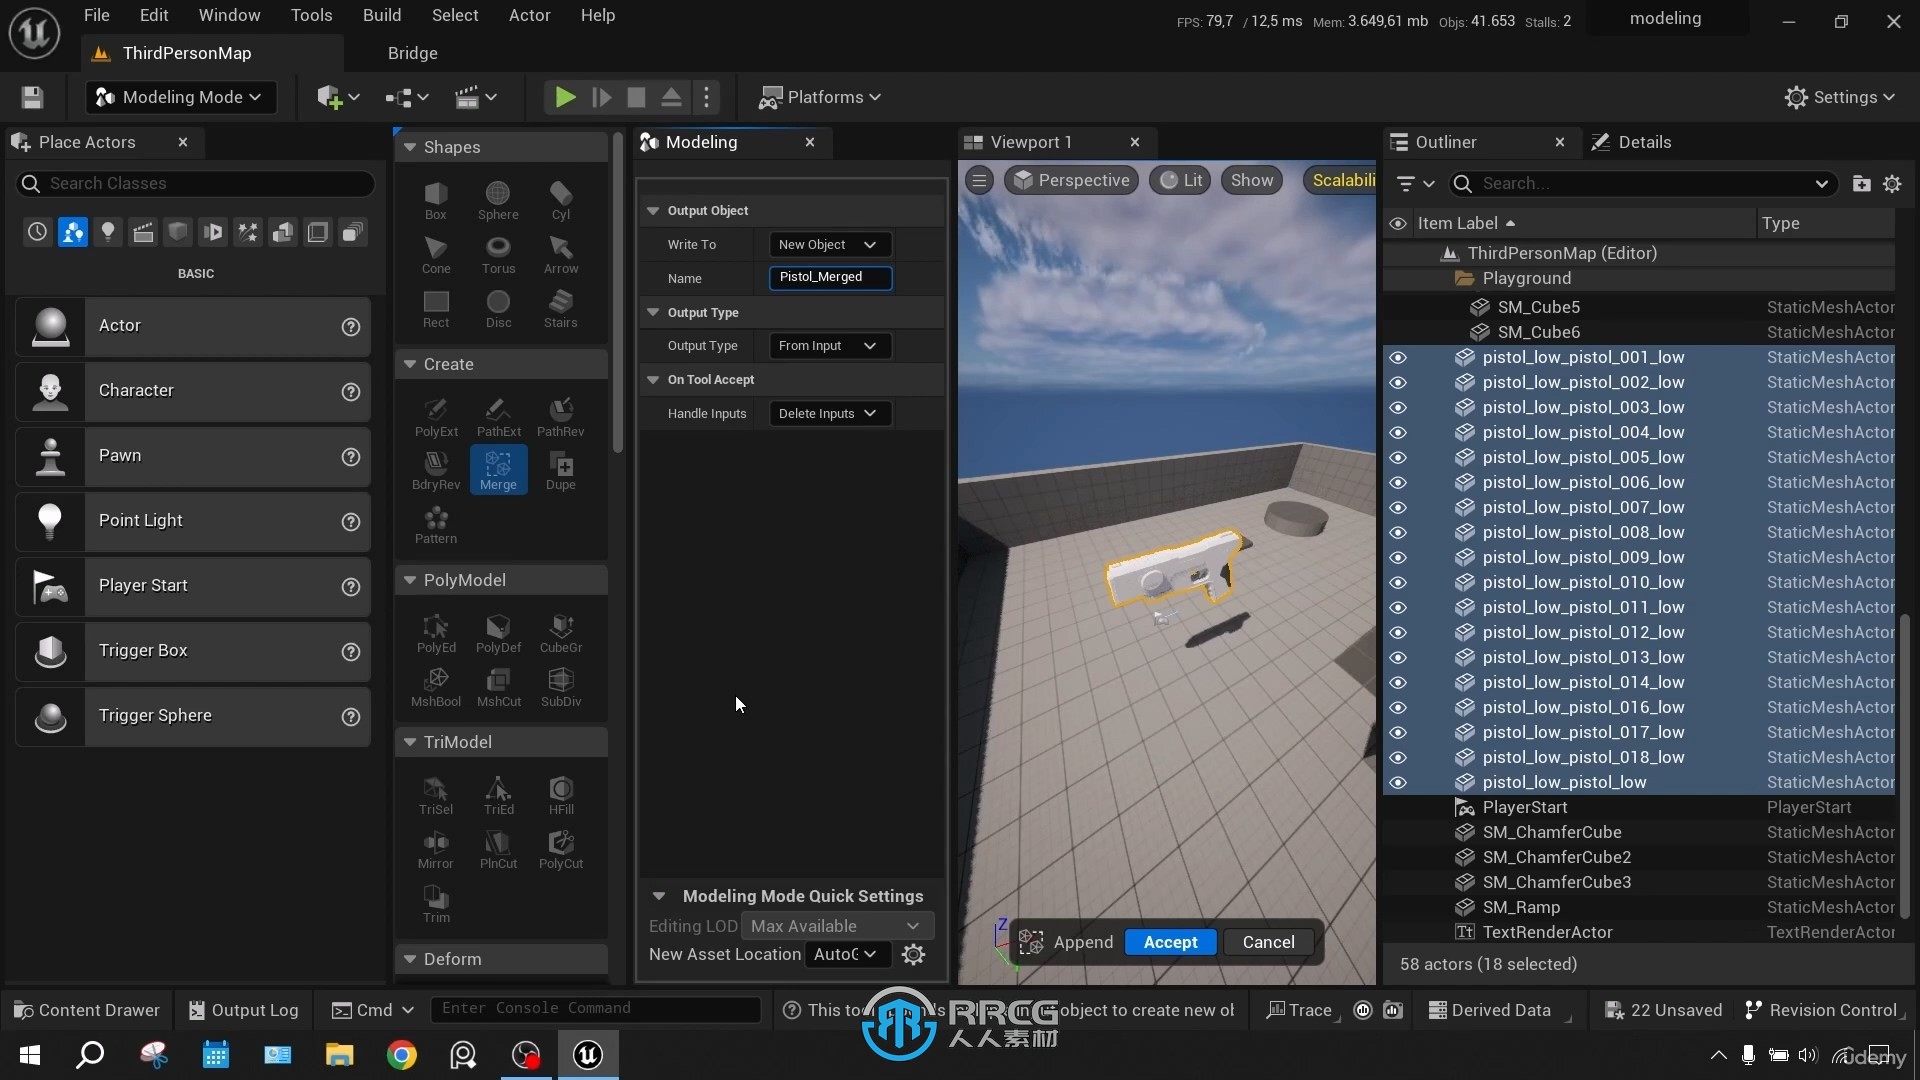Collapse the On Tool Accept section
This screenshot has height=1080, width=1920.
[x=653, y=379]
